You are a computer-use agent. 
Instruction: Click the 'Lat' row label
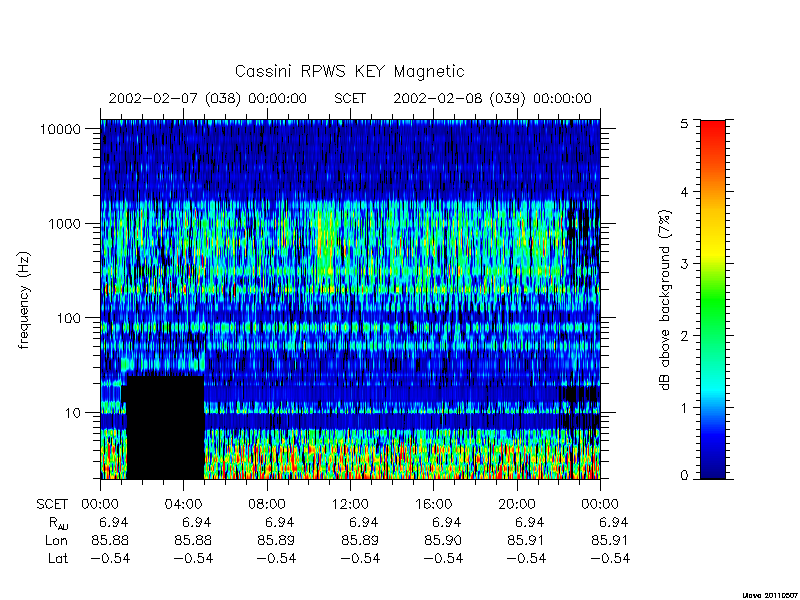point(58,559)
